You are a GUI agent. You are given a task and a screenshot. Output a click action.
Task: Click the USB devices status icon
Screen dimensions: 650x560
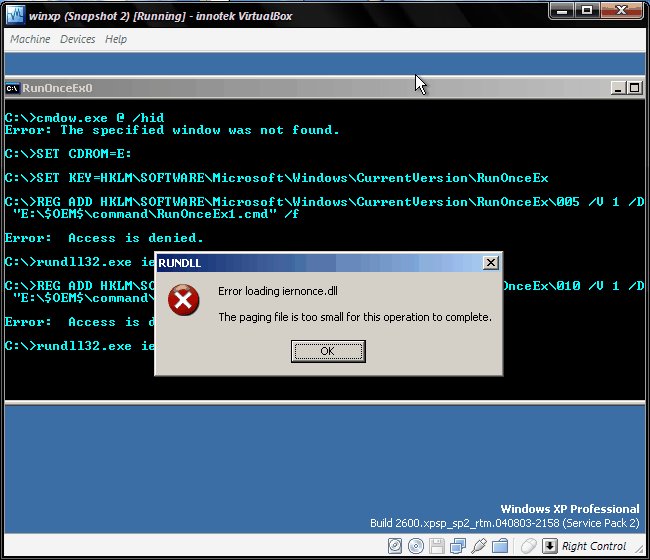coord(479,546)
